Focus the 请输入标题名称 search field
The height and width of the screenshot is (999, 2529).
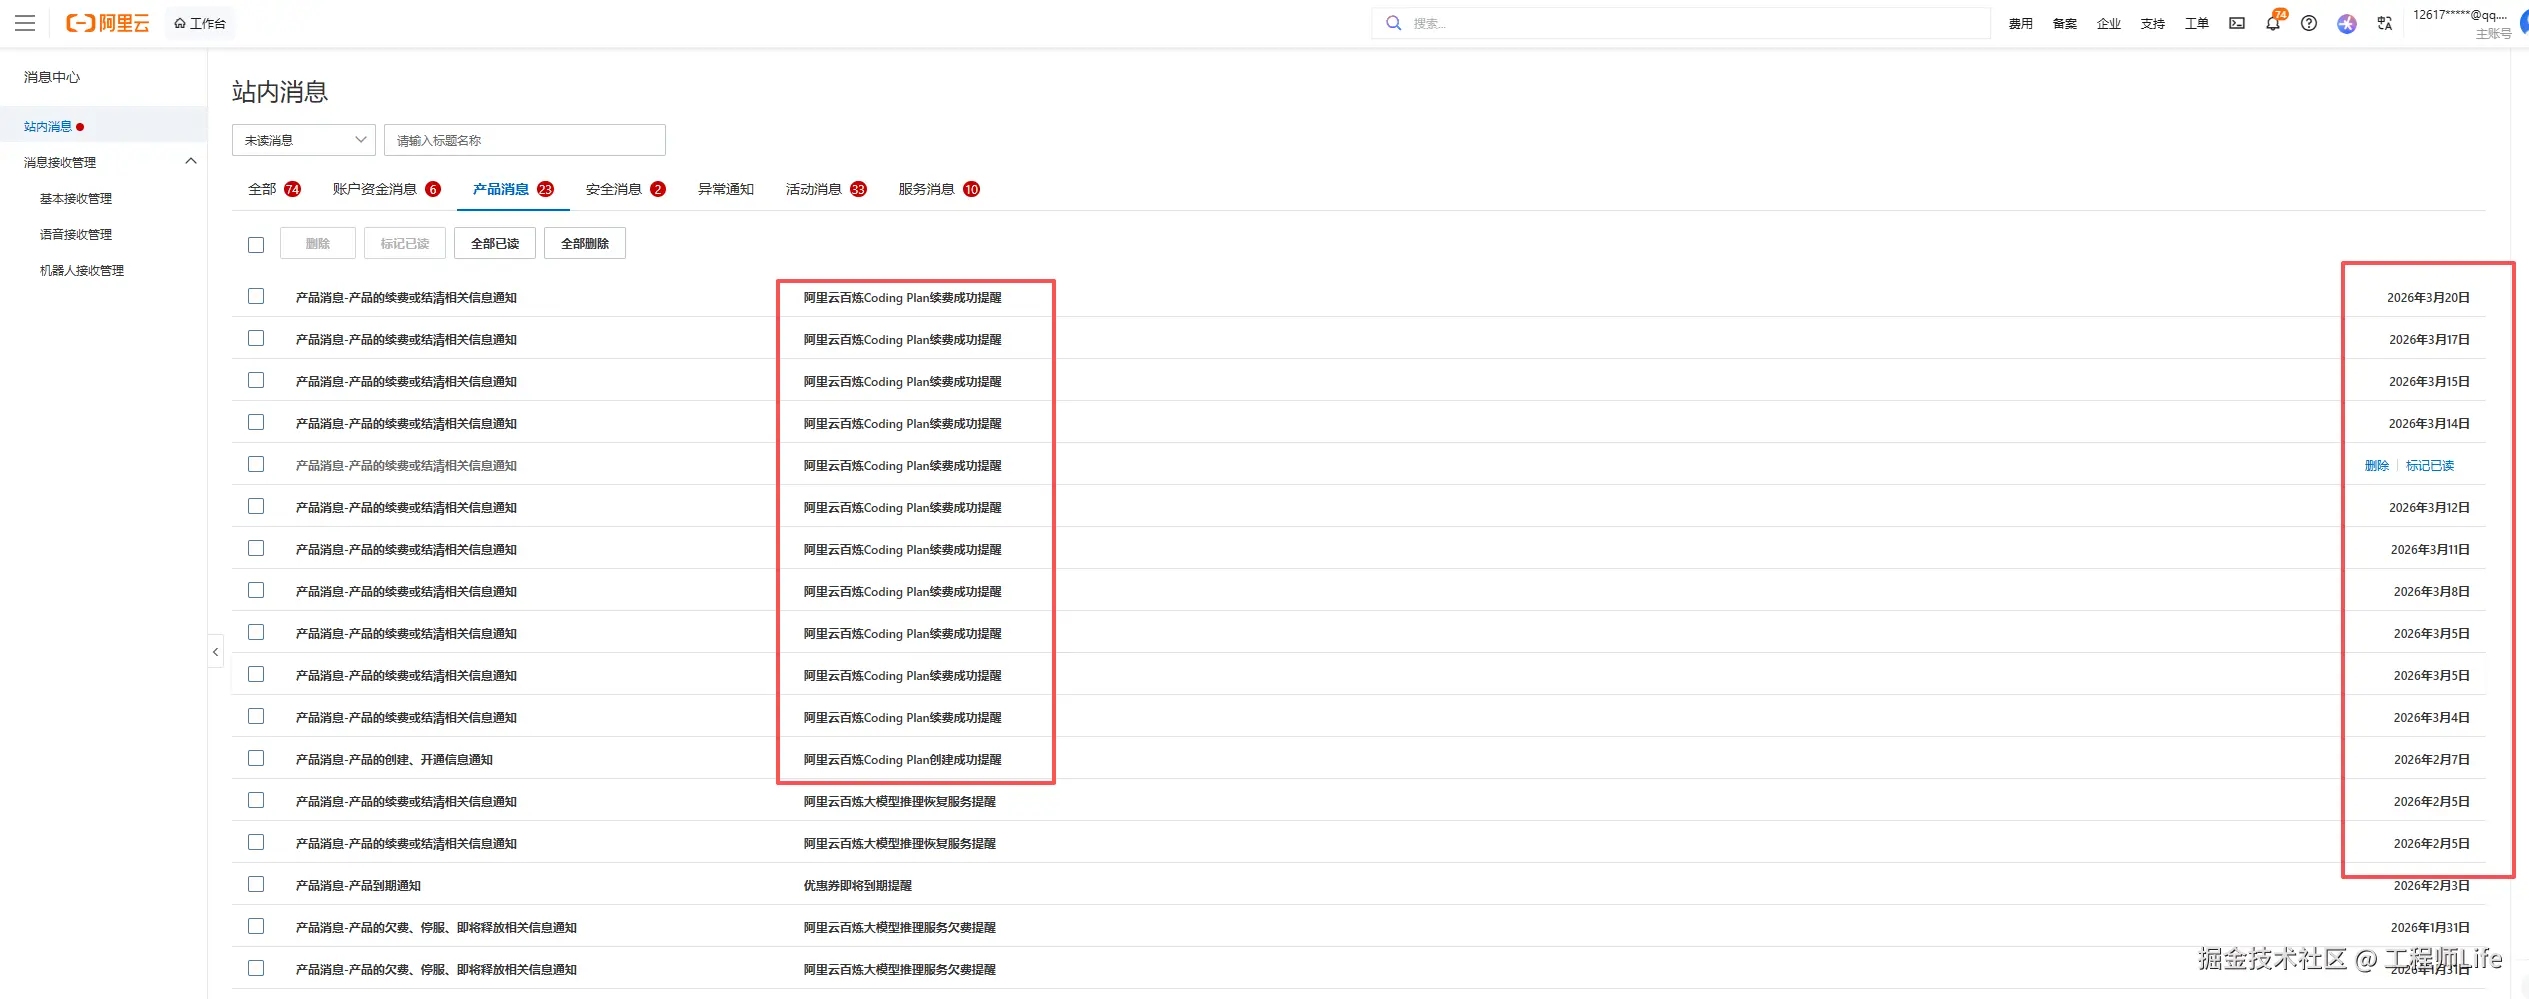coord(525,140)
